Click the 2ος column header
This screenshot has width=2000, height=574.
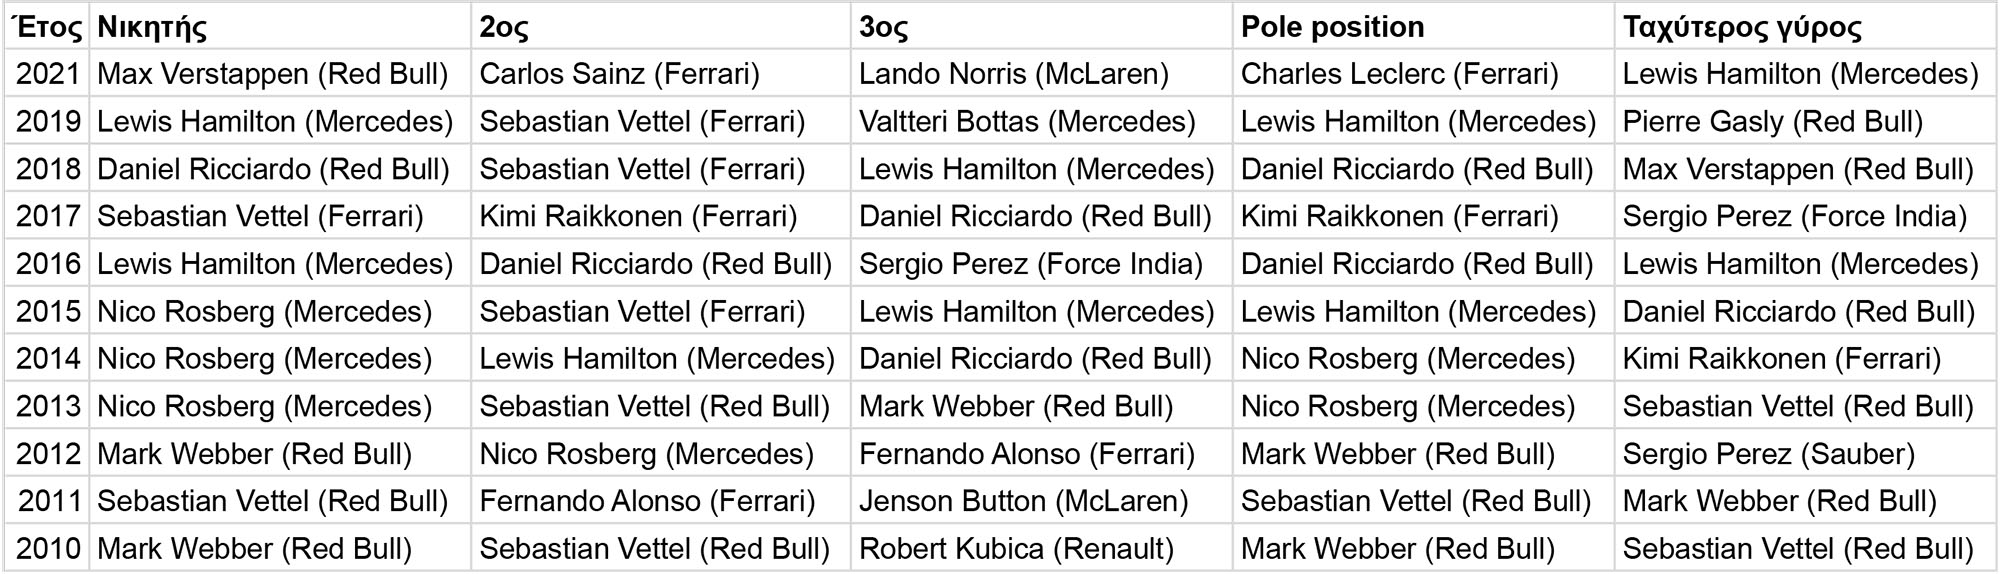(661, 27)
